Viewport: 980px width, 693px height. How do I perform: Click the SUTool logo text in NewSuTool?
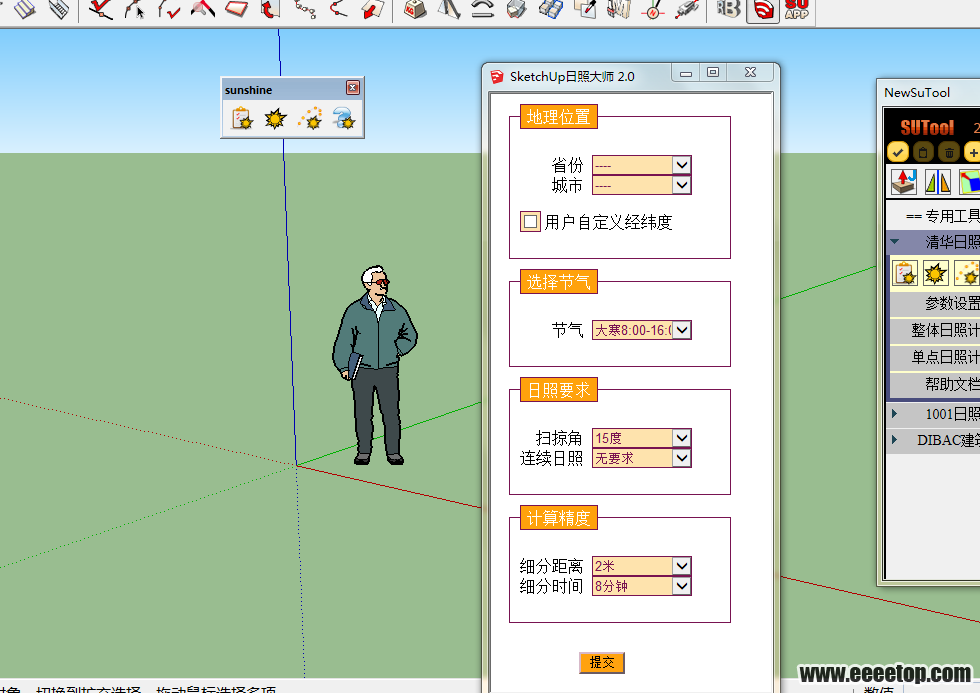(x=928, y=128)
